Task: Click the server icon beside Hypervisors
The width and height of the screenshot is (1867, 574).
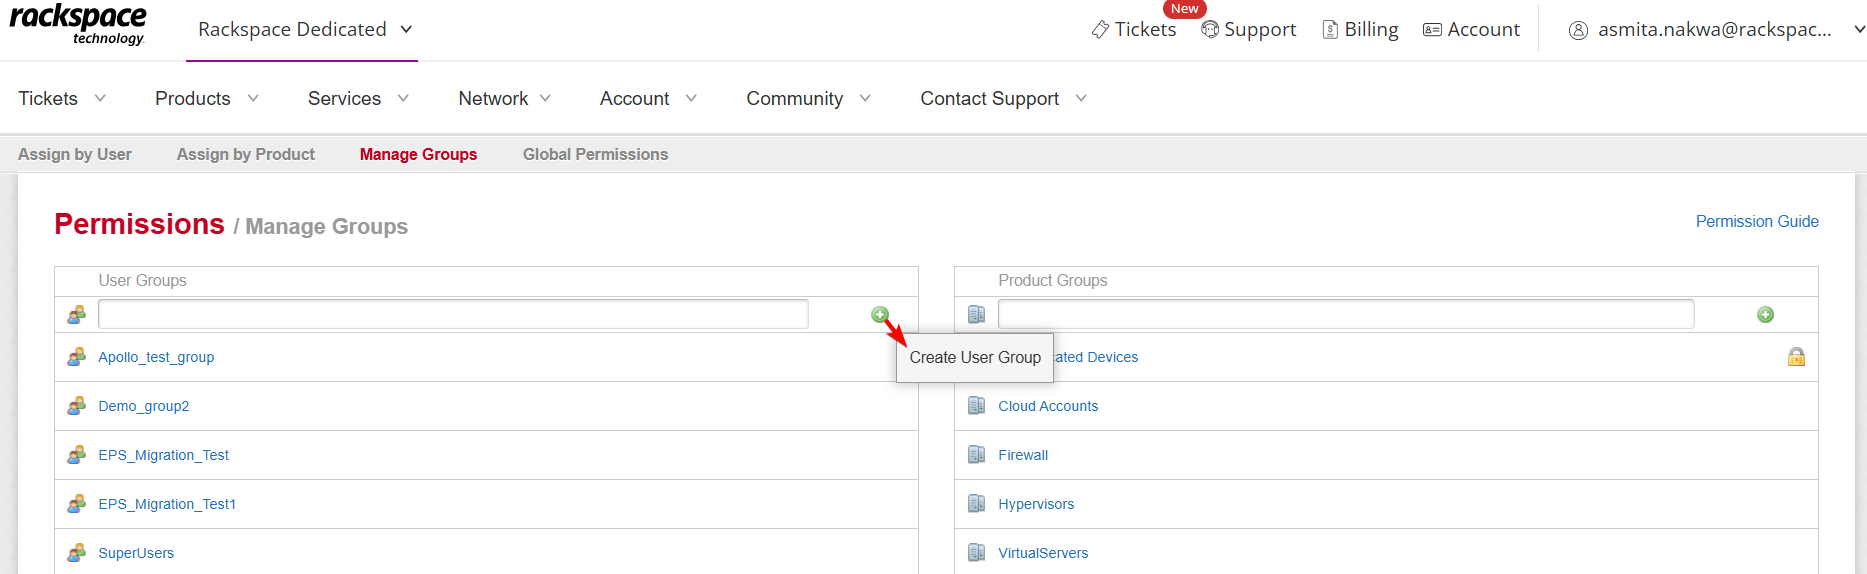Action: click(977, 504)
